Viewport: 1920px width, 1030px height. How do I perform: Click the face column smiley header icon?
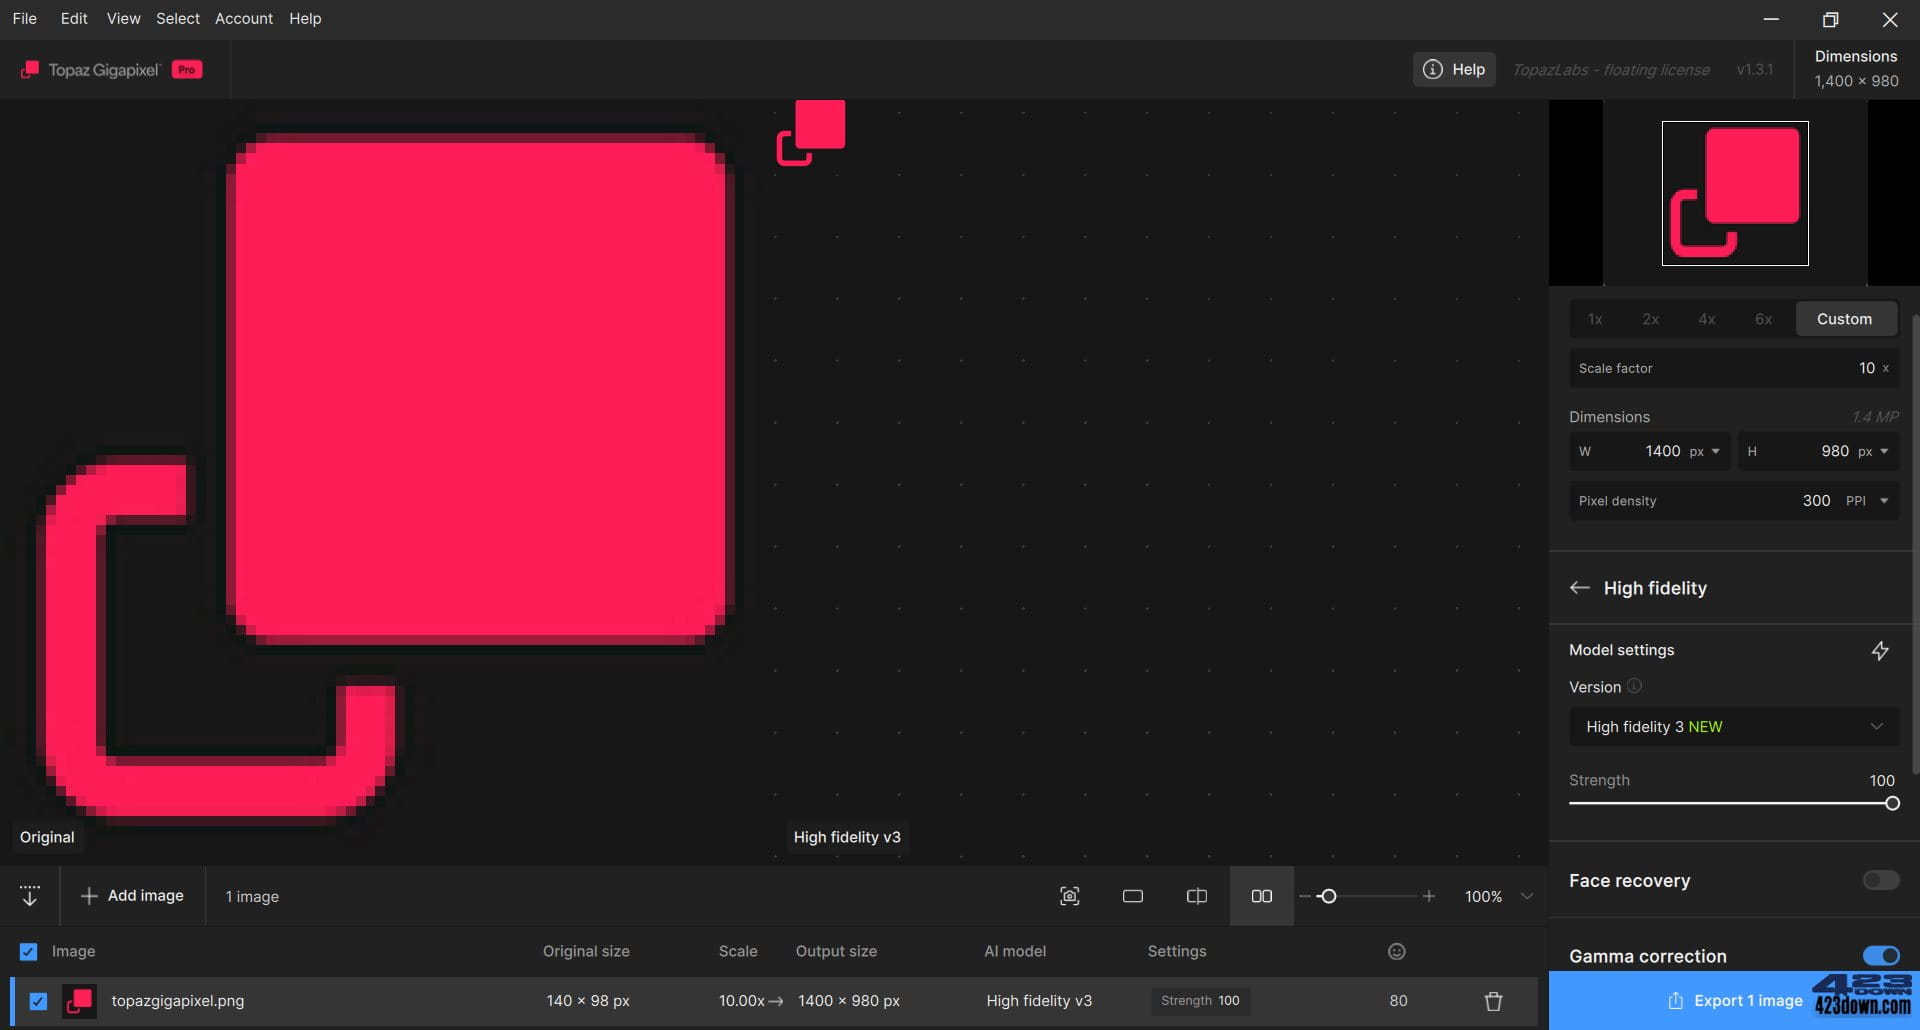(x=1397, y=951)
